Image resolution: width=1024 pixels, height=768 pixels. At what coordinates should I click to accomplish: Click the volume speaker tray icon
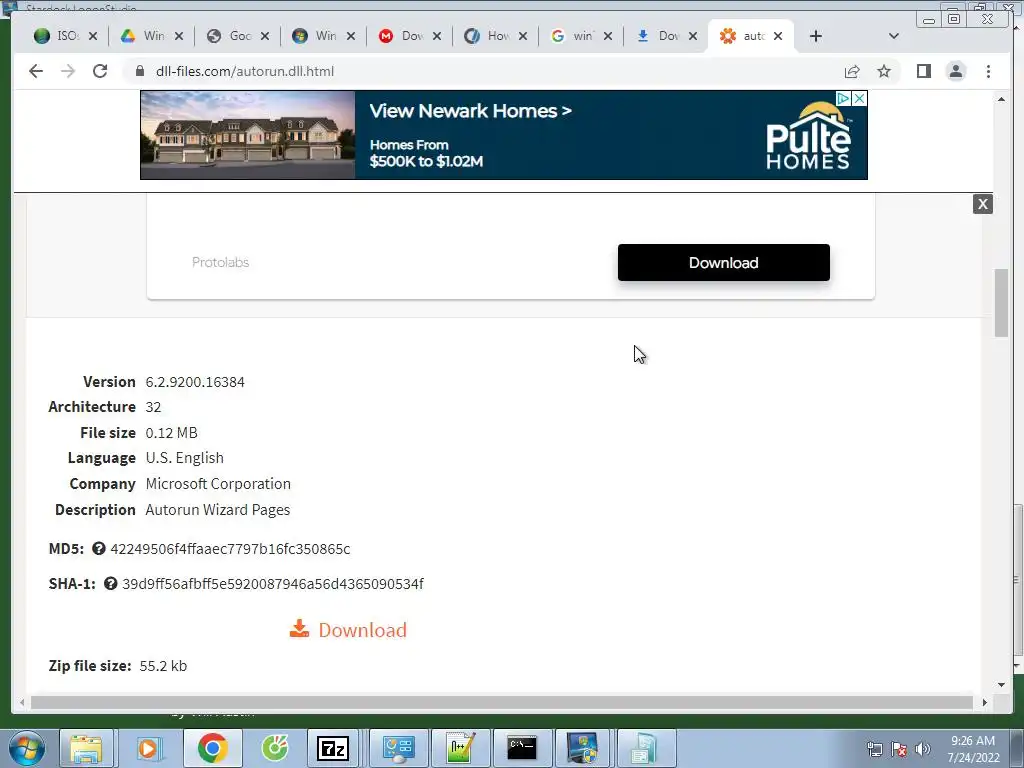923,749
